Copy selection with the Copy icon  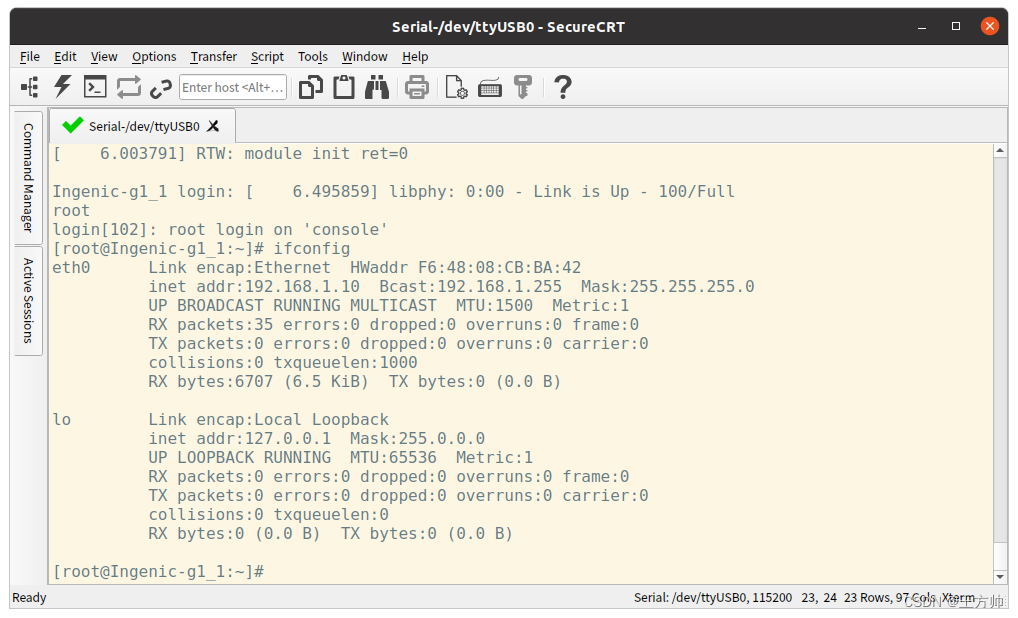pos(311,87)
